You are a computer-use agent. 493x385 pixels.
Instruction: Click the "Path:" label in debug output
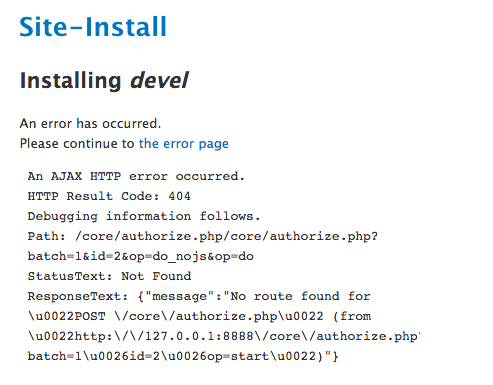point(47,236)
